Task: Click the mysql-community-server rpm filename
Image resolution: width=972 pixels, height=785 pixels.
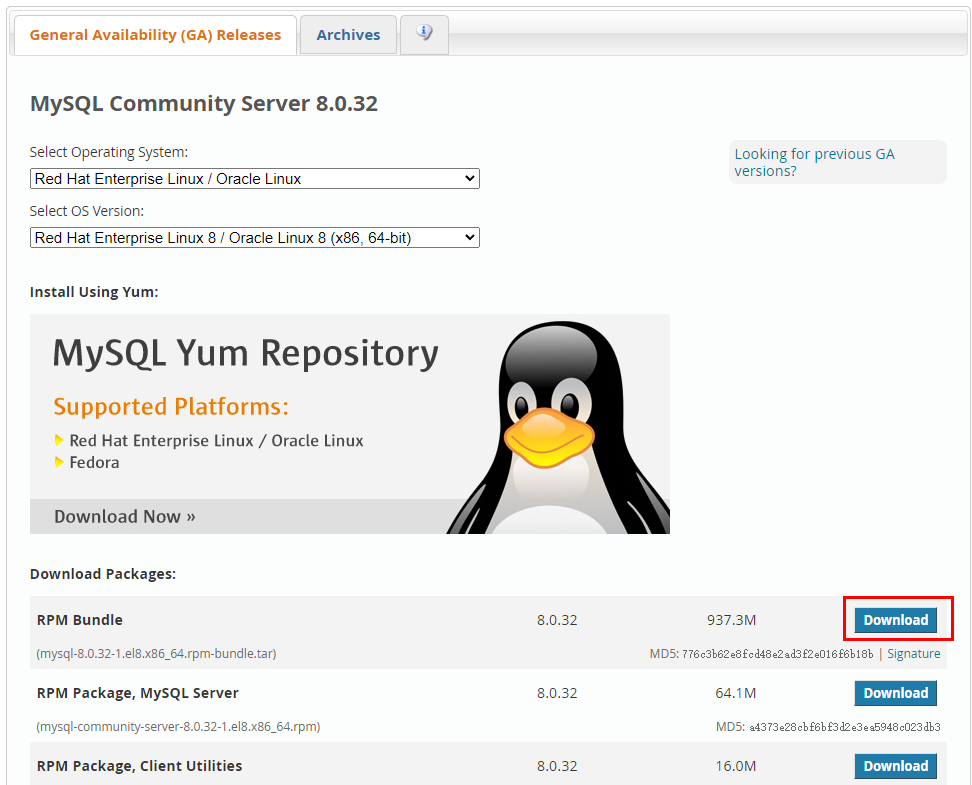Action: tap(178, 727)
